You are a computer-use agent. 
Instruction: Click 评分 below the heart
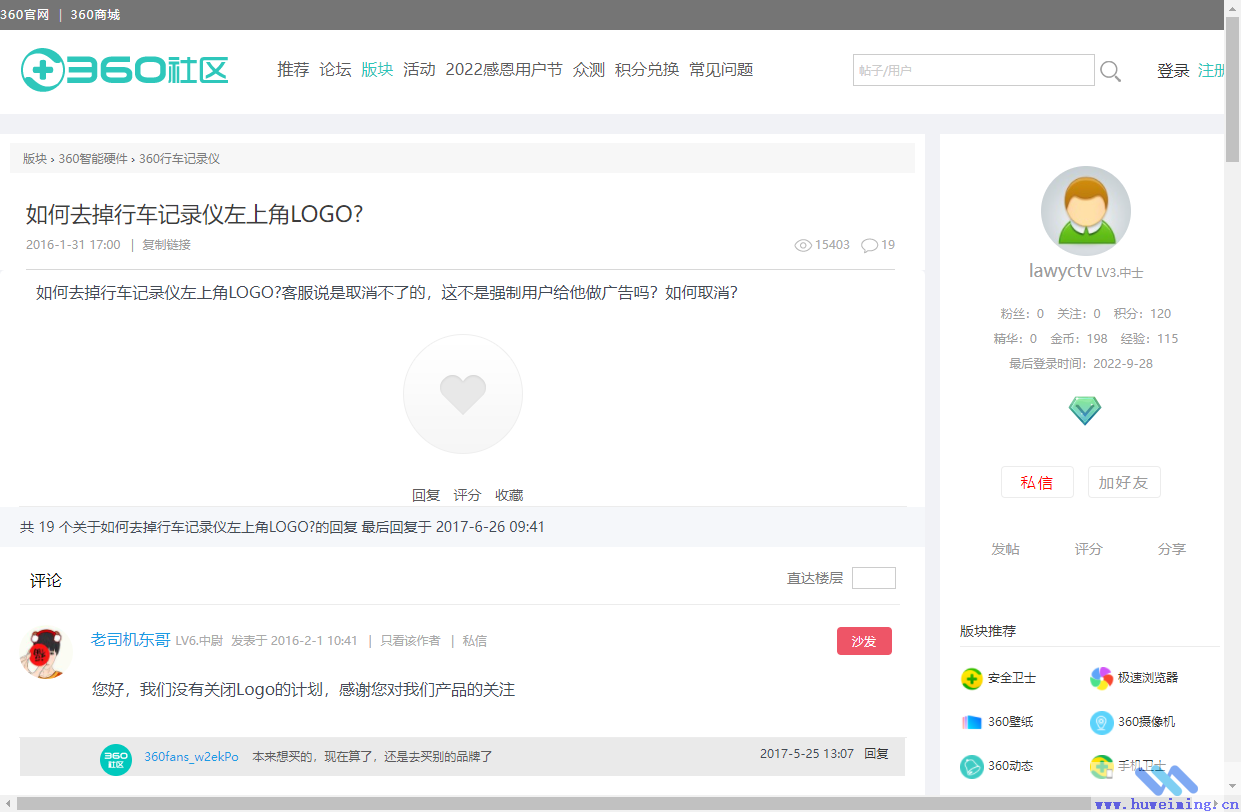point(467,495)
